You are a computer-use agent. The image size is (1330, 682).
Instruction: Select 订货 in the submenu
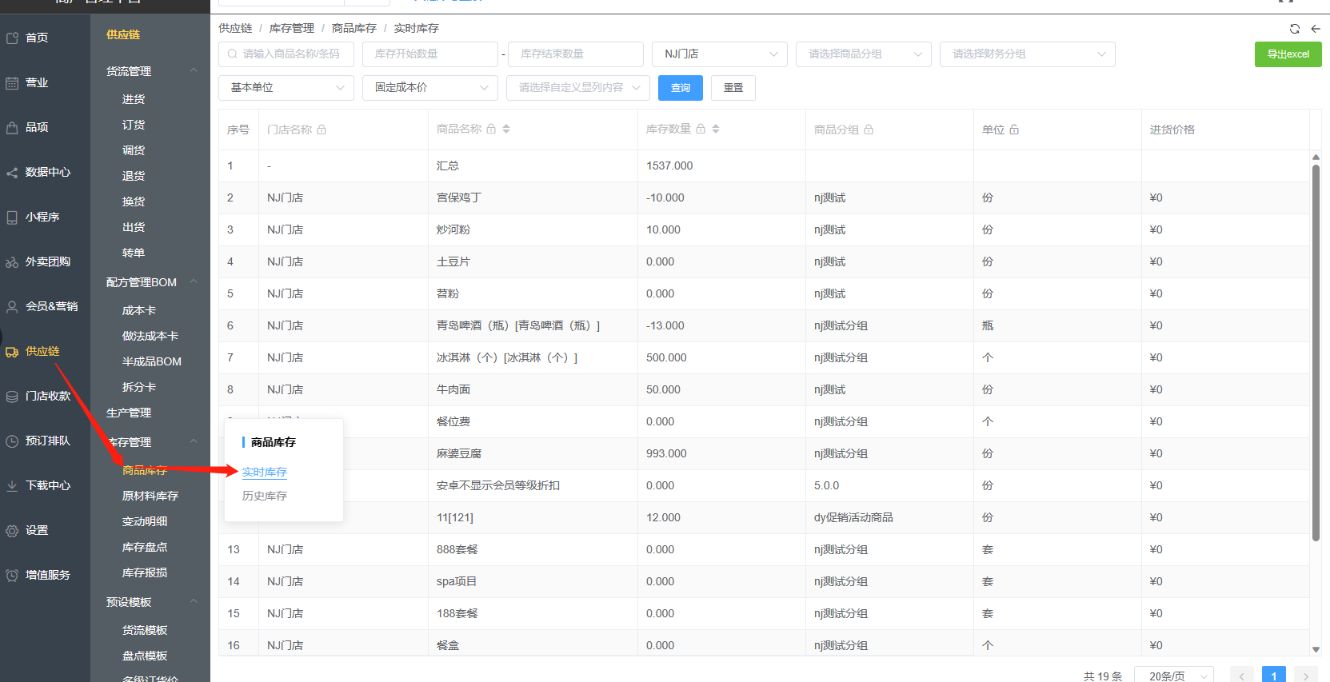133,125
